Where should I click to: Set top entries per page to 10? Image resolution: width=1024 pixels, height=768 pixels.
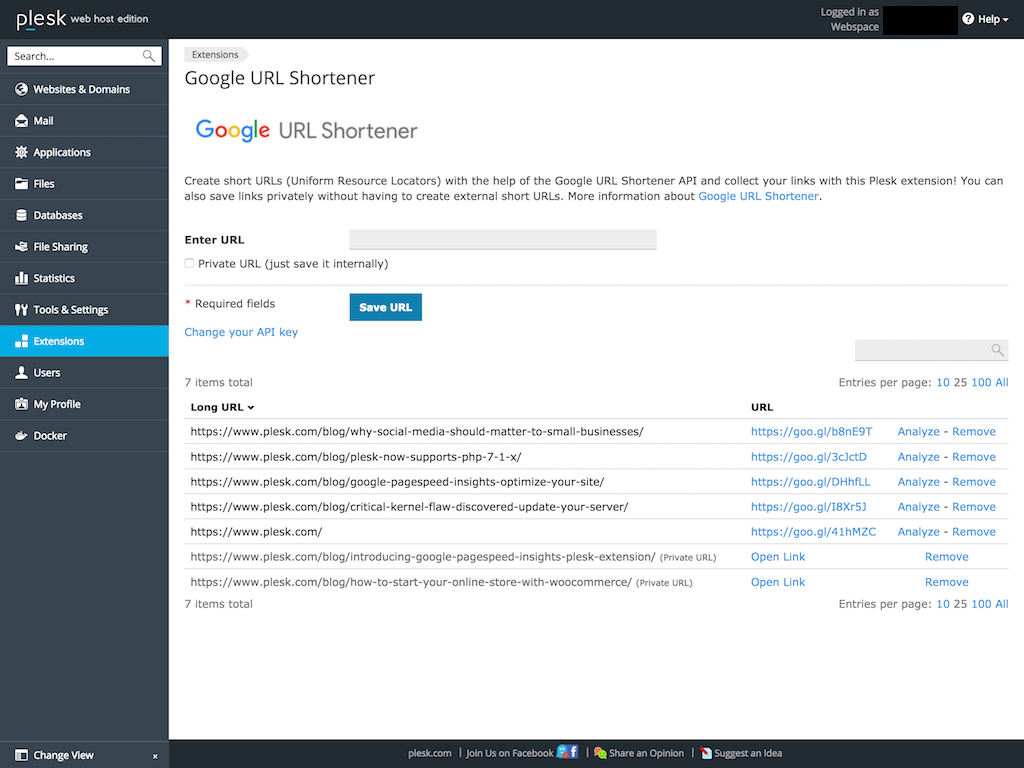click(943, 383)
